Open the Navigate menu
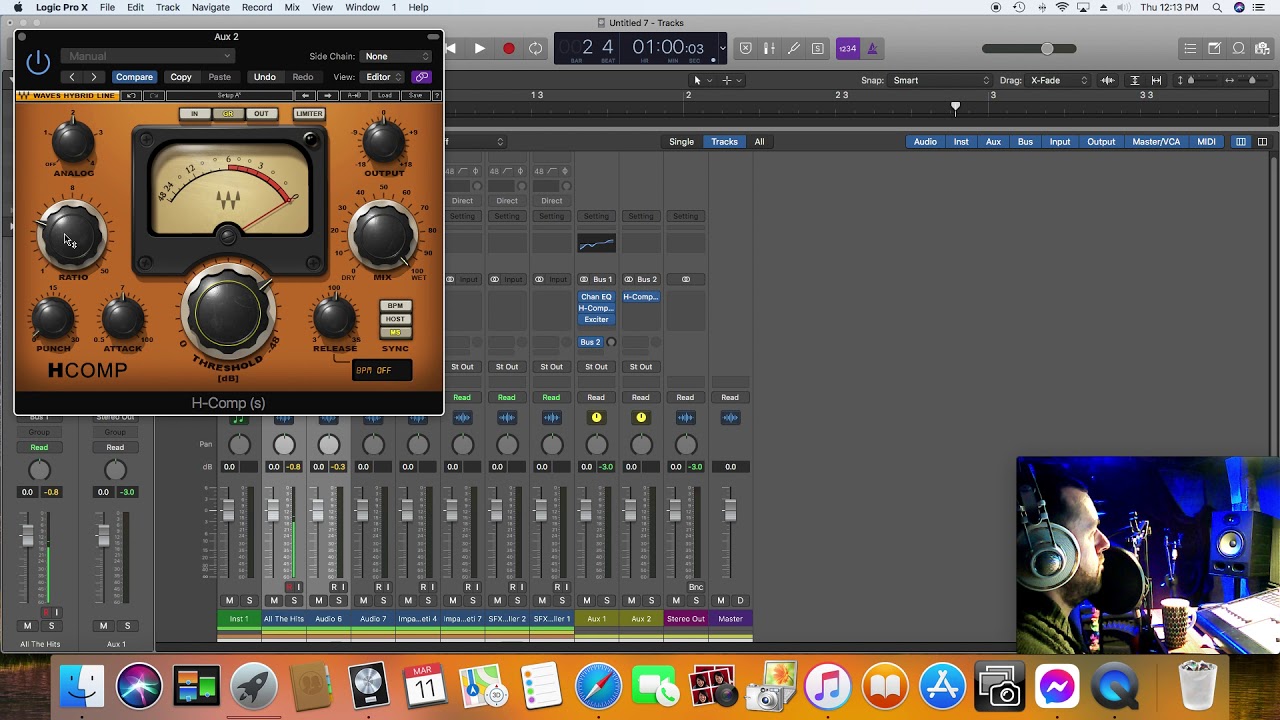The width and height of the screenshot is (1280, 720). 210,7
